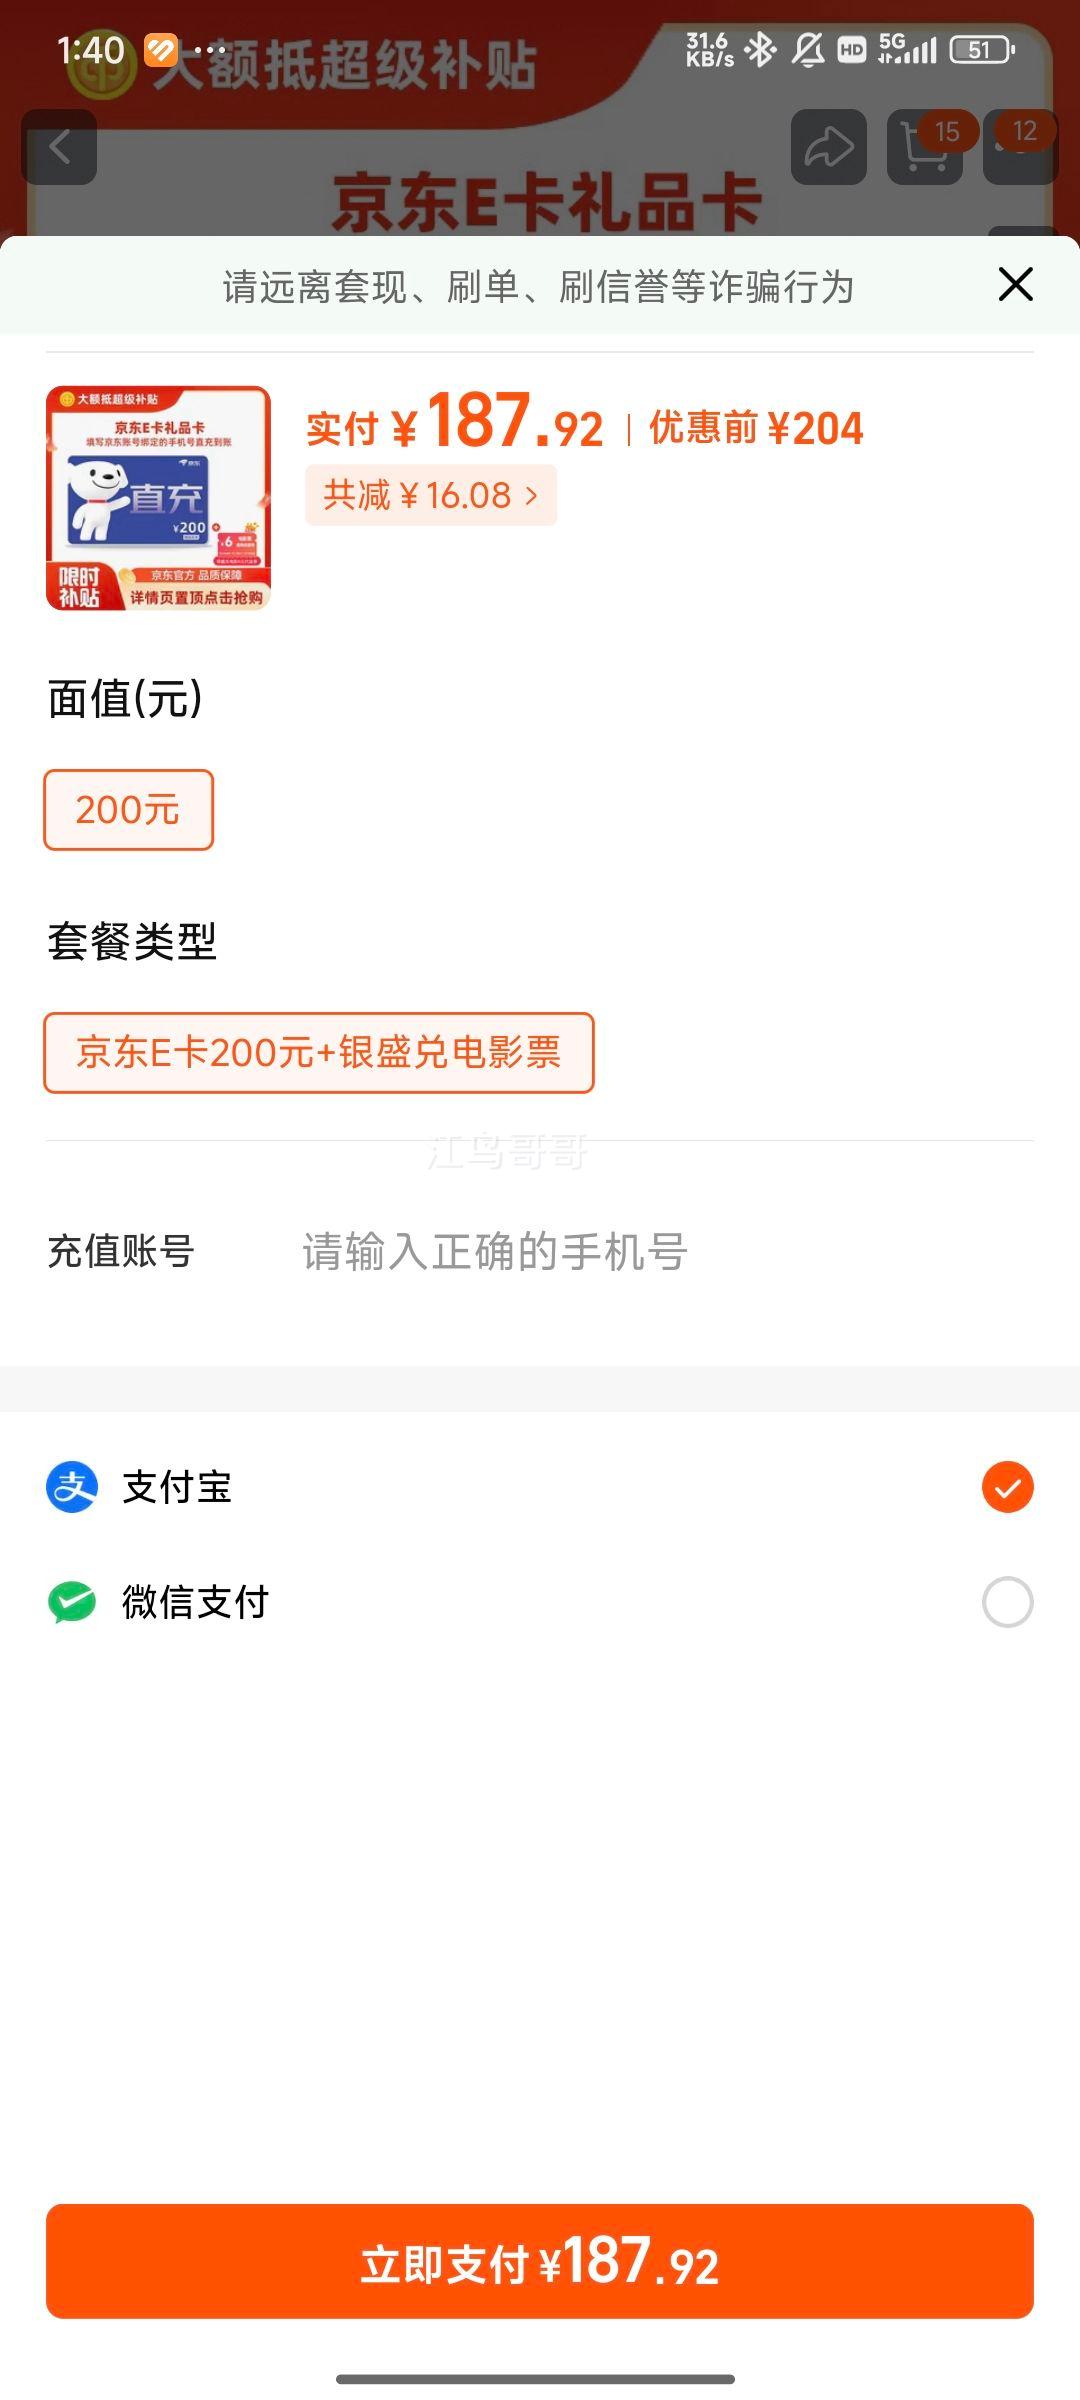
Task: Open the JD E-card product thumbnail
Action: coord(158,498)
